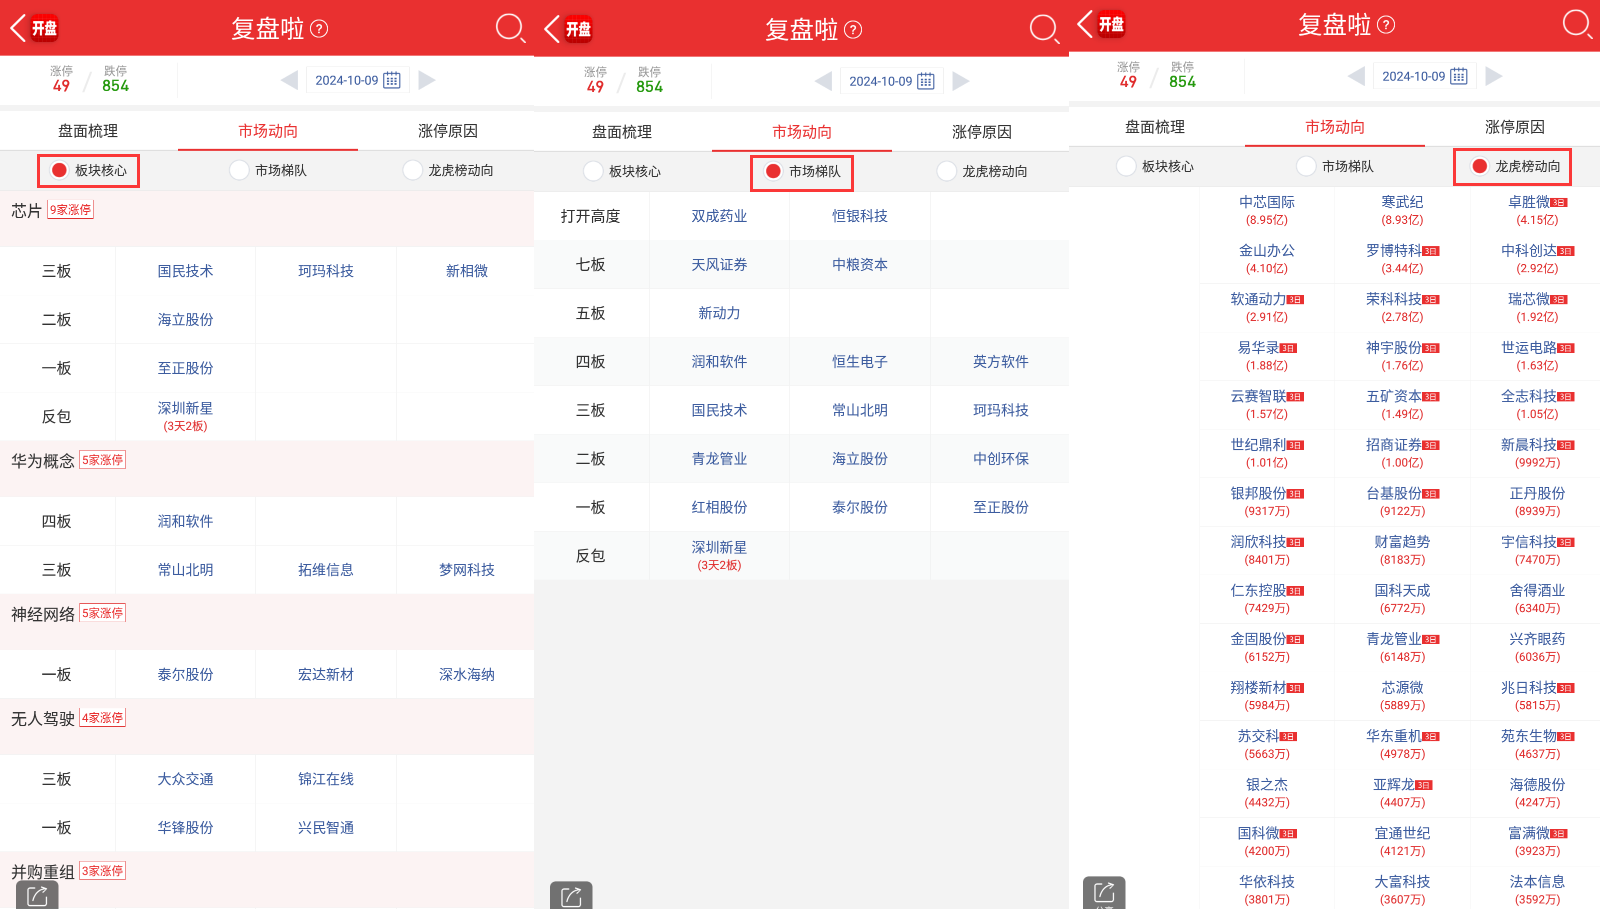Image resolution: width=1600 pixels, height=909 pixels.
Task: Tap back arrow in right panel header
Action: pyautogui.click(x=1085, y=23)
